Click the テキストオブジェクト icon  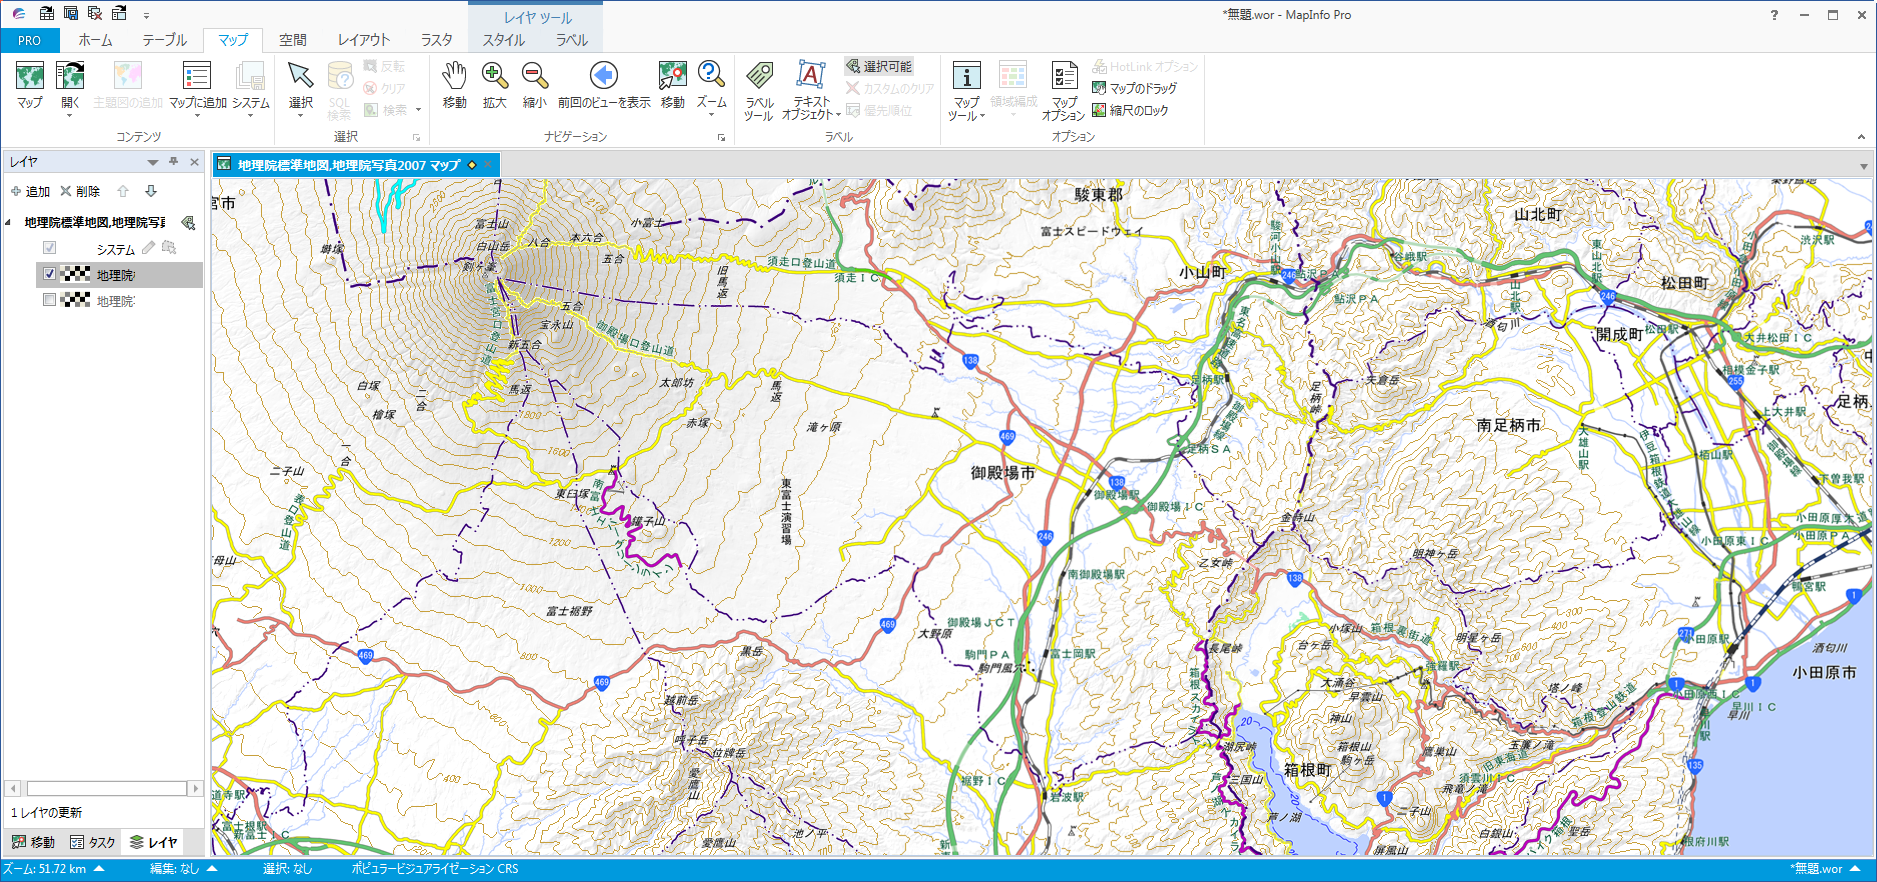click(x=810, y=76)
